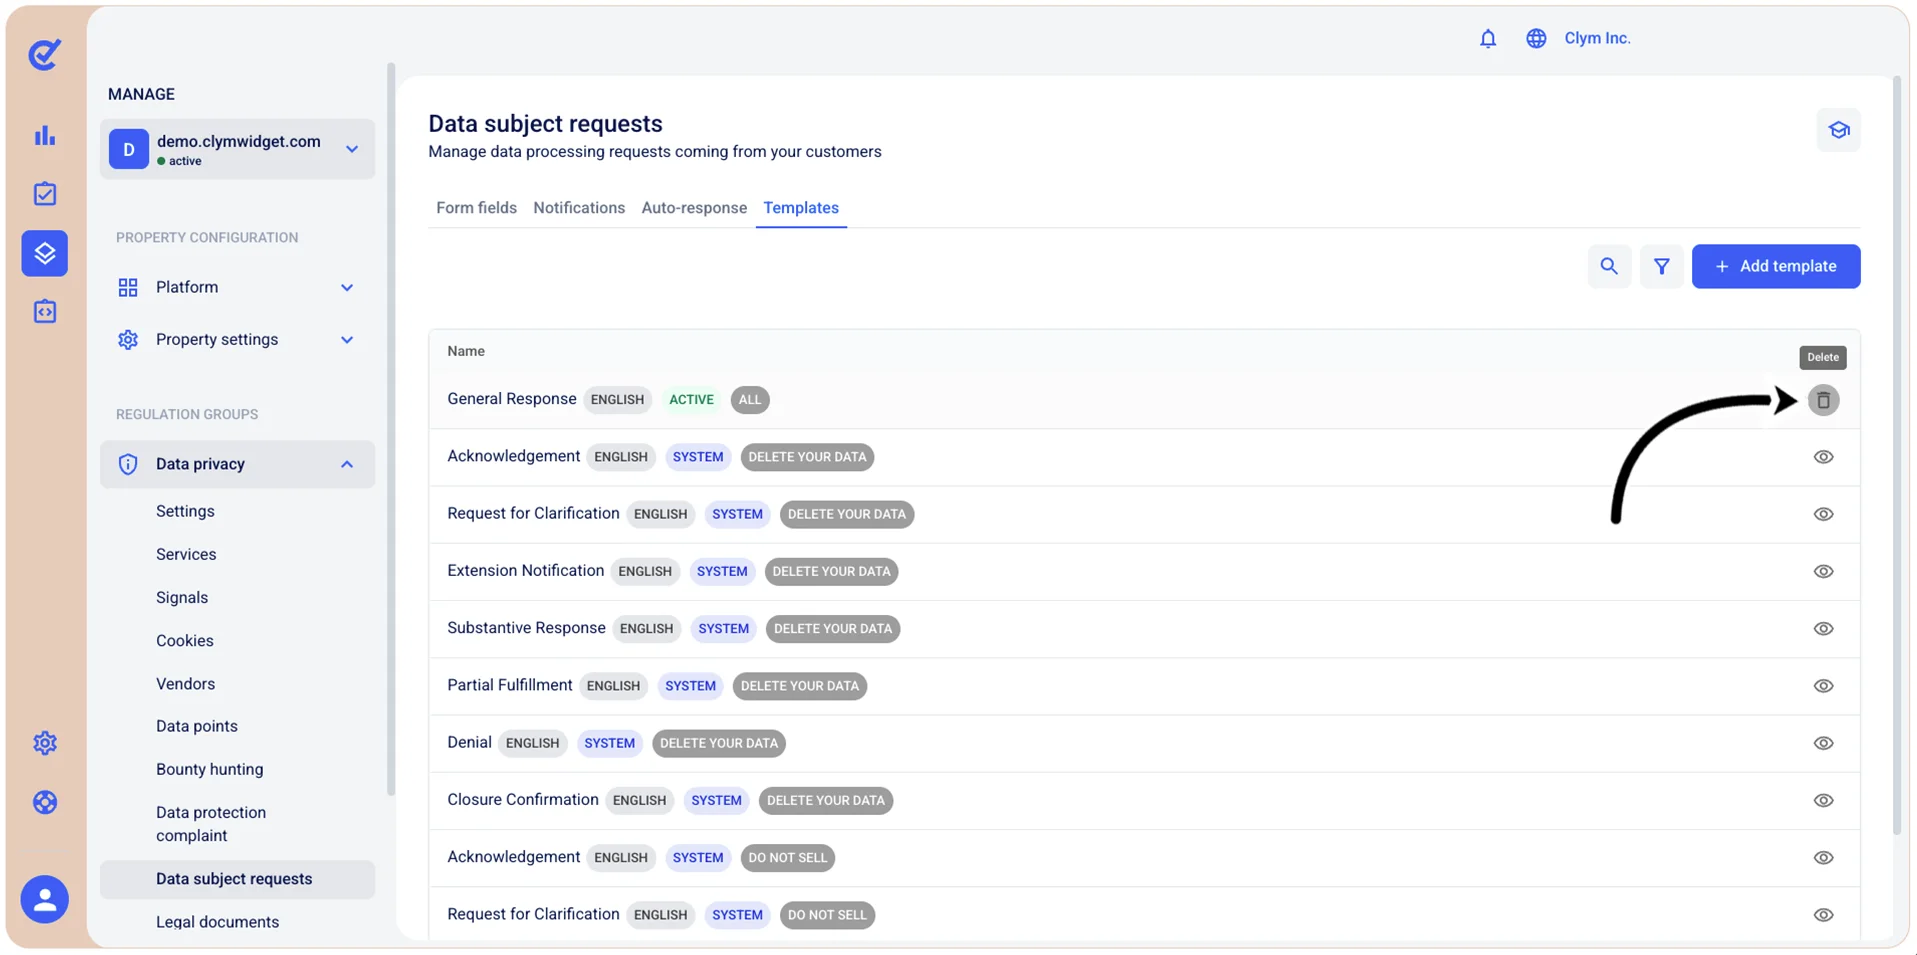Click the Data privacy shield icon
This screenshot has height=955, width=1917.
click(128, 464)
